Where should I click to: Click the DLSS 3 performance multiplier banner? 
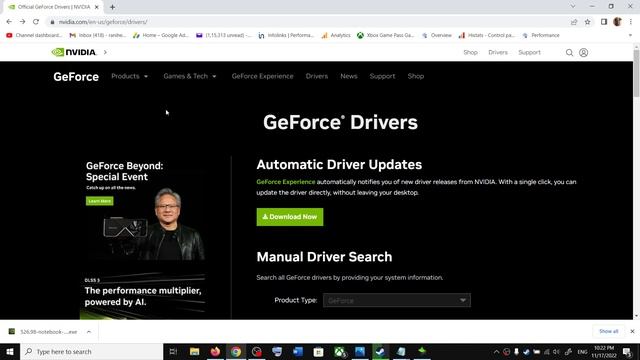click(143, 296)
